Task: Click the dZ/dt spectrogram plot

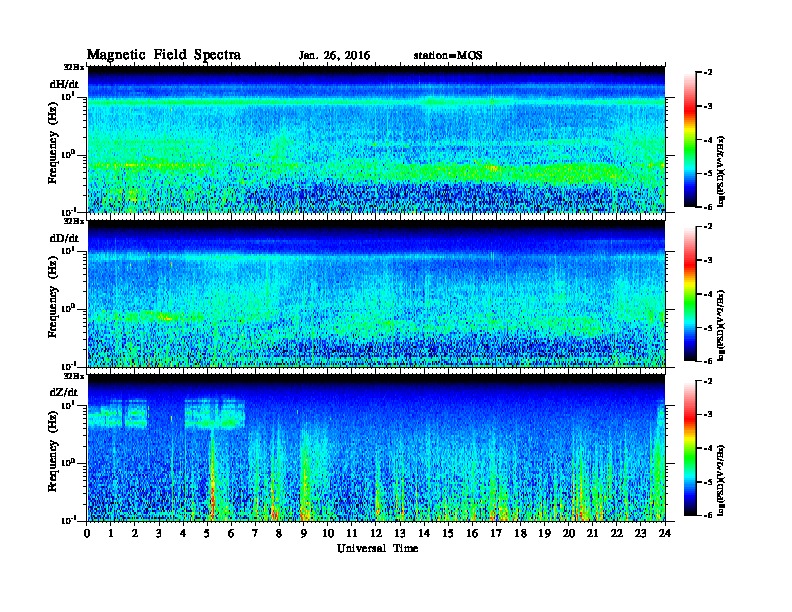Action: coord(377,448)
